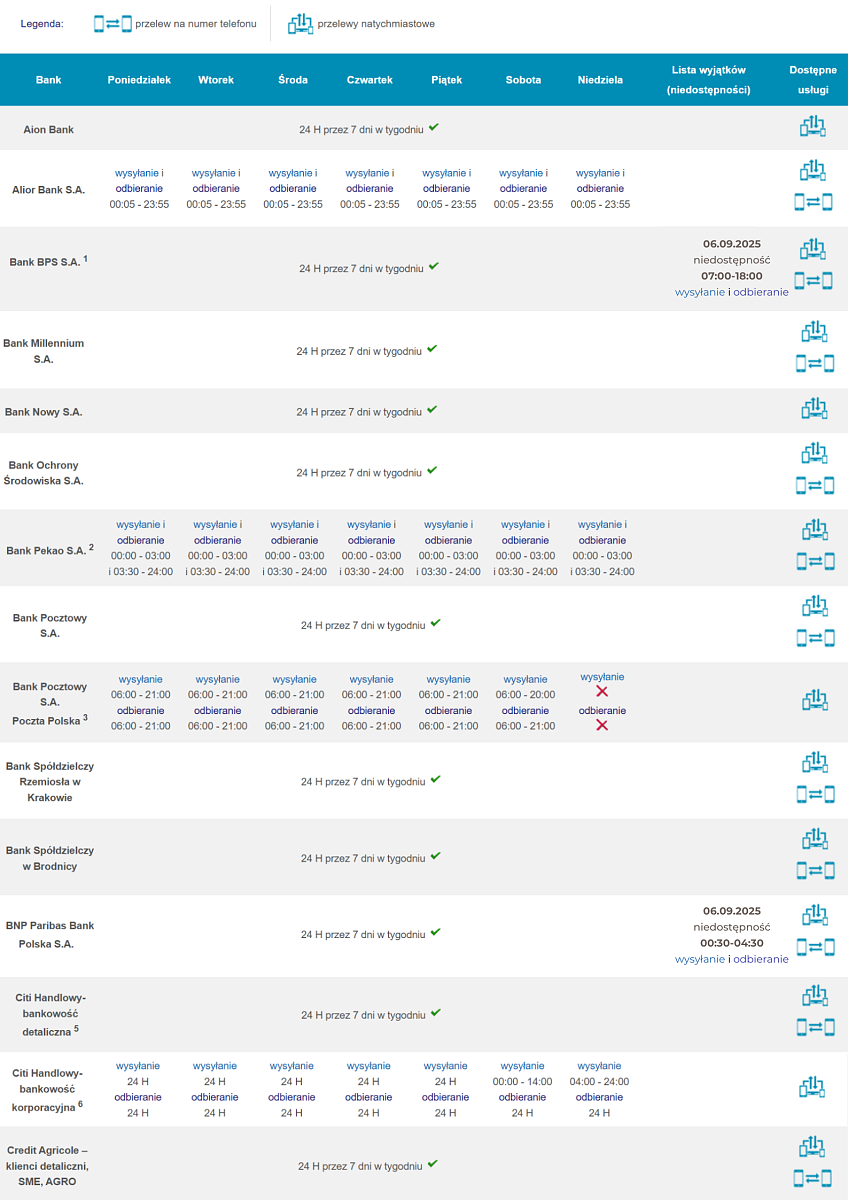The height and width of the screenshot is (1200, 848).
Task: Click the 00:30-04:30 unavailability time for BNP Paribas
Action: point(732,943)
